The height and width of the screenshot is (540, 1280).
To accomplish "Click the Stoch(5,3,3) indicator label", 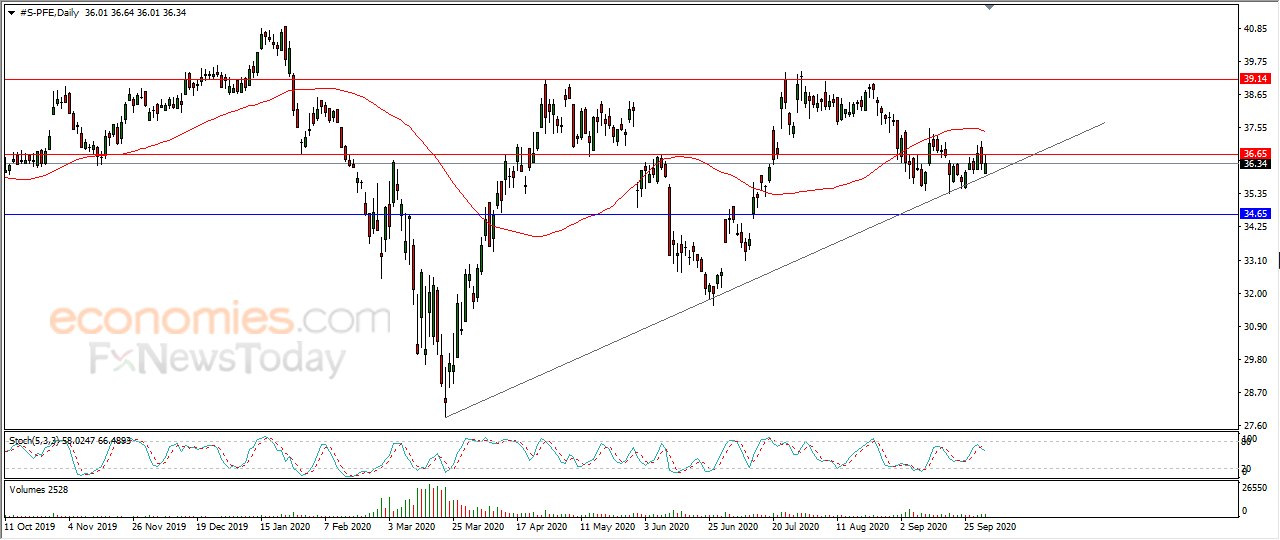I will pyautogui.click(x=40, y=440).
